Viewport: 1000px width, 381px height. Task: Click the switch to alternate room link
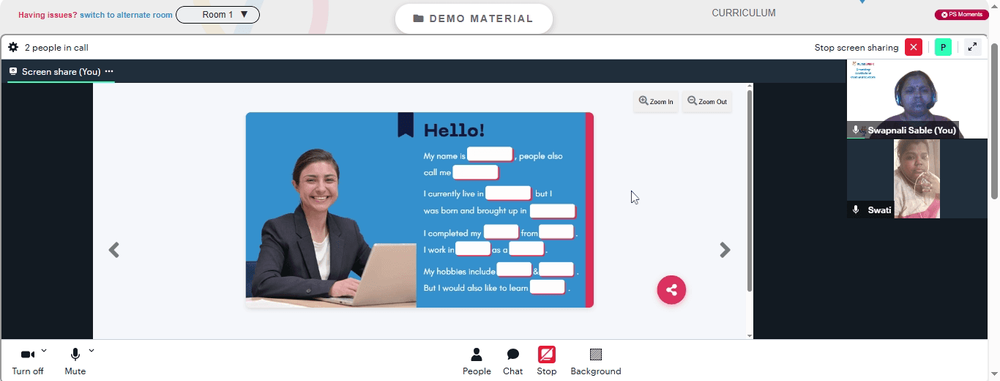coord(126,15)
